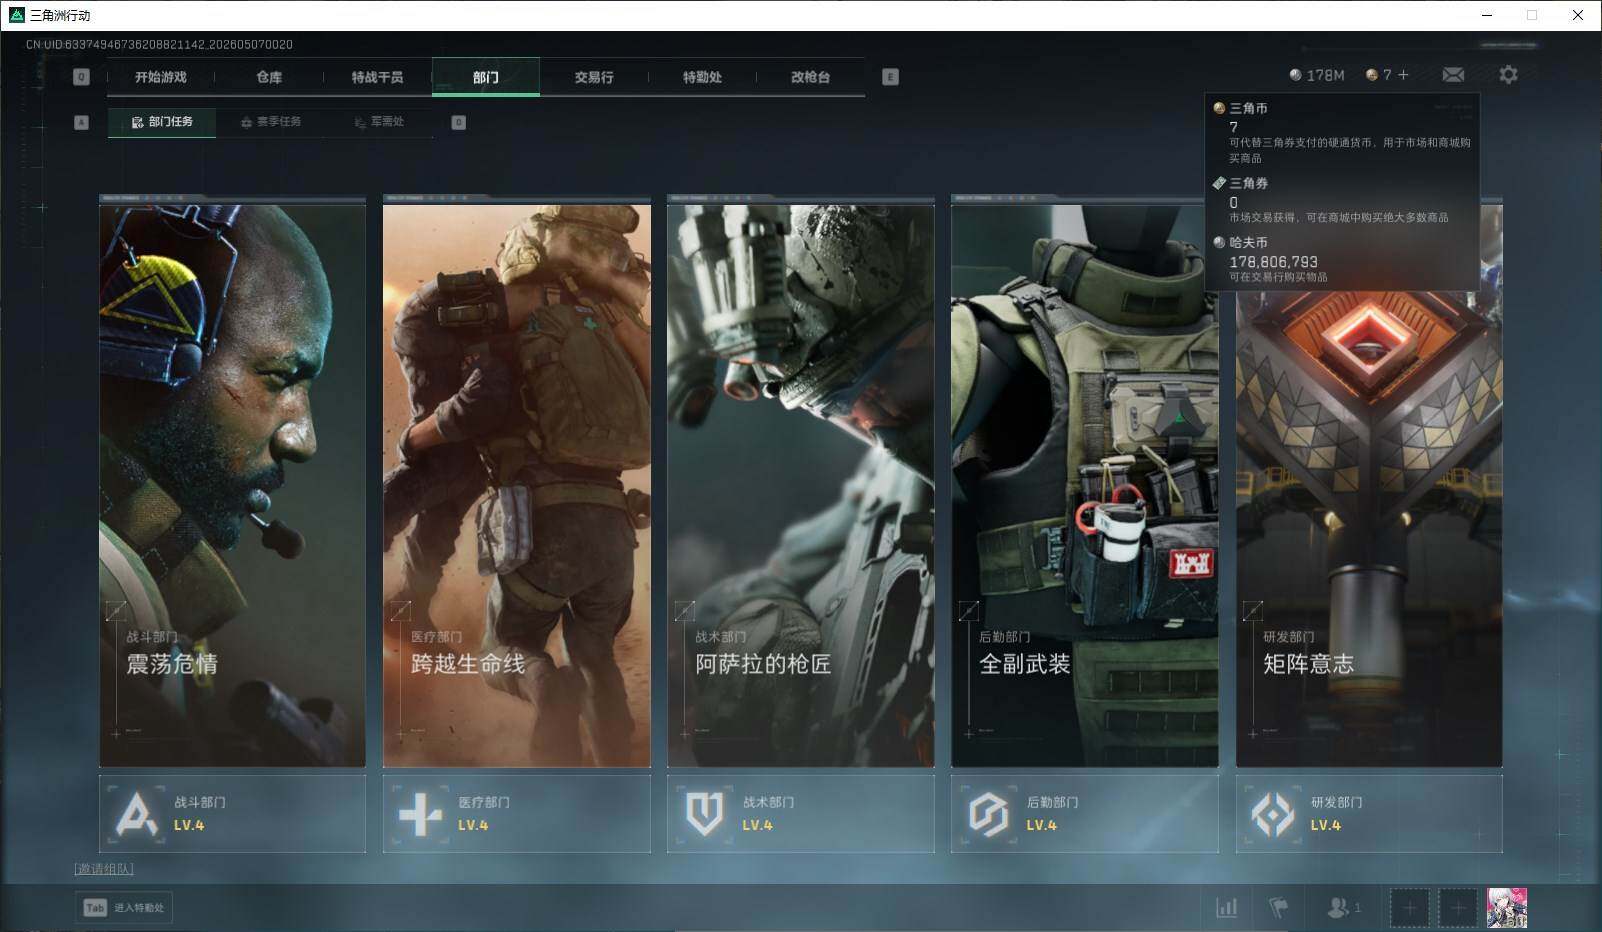Viewport: 1602px width, 932px height.
Task: Click the player avatar portrait
Action: tap(1507, 908)
